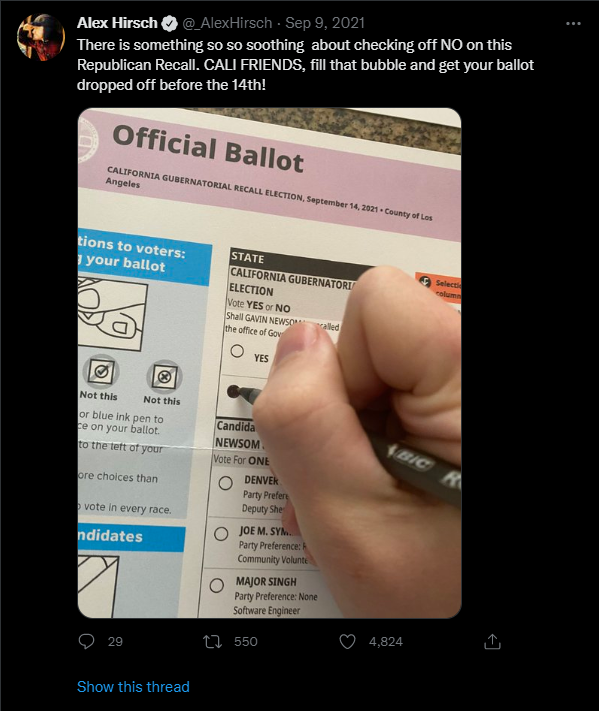599x711 pixels.
Task: Share the tweet via the upload icon
Action: (492, 641)
